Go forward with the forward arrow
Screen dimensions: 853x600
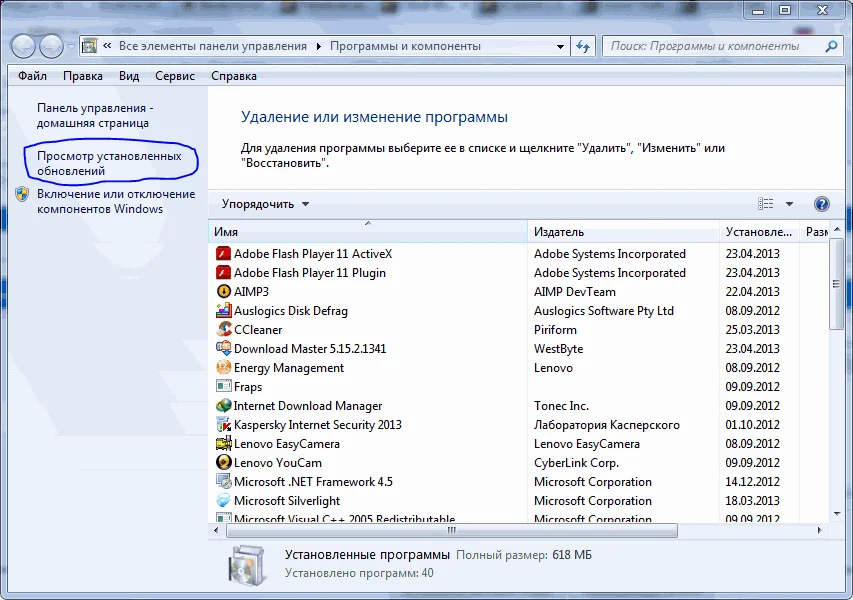(52, 46)
